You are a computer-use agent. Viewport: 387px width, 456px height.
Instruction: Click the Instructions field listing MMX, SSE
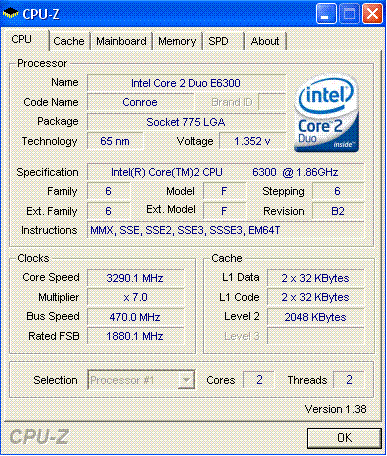225,230
